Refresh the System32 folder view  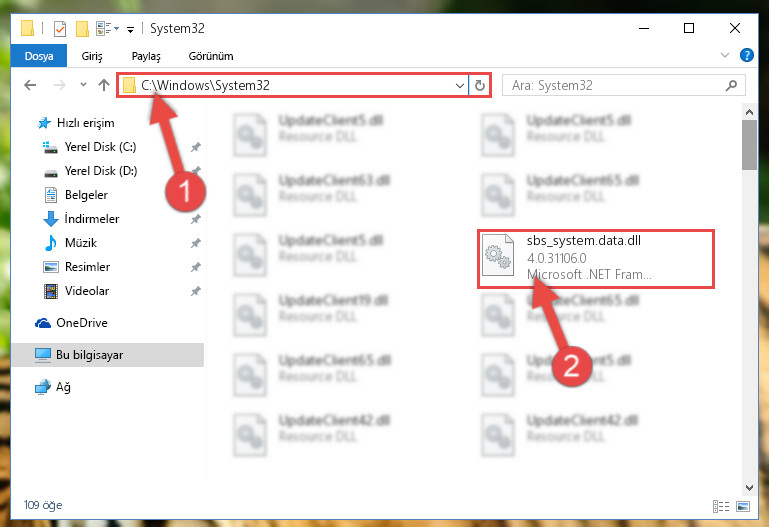[x=480, y=85]
